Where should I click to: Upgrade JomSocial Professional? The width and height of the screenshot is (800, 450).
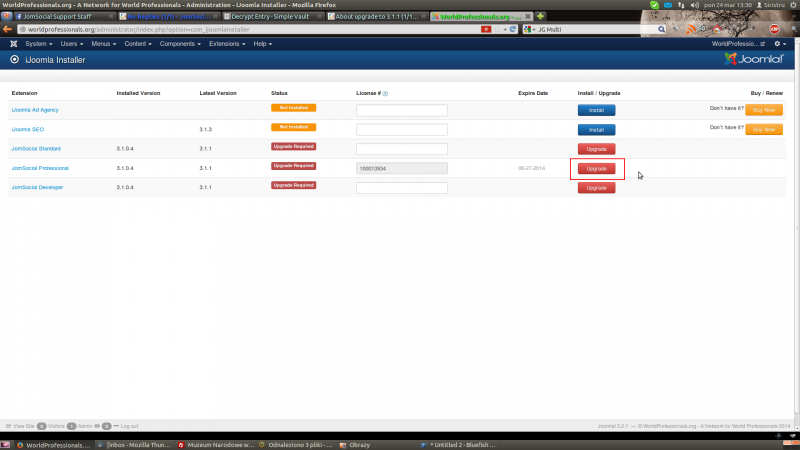[x=596, y=168]
